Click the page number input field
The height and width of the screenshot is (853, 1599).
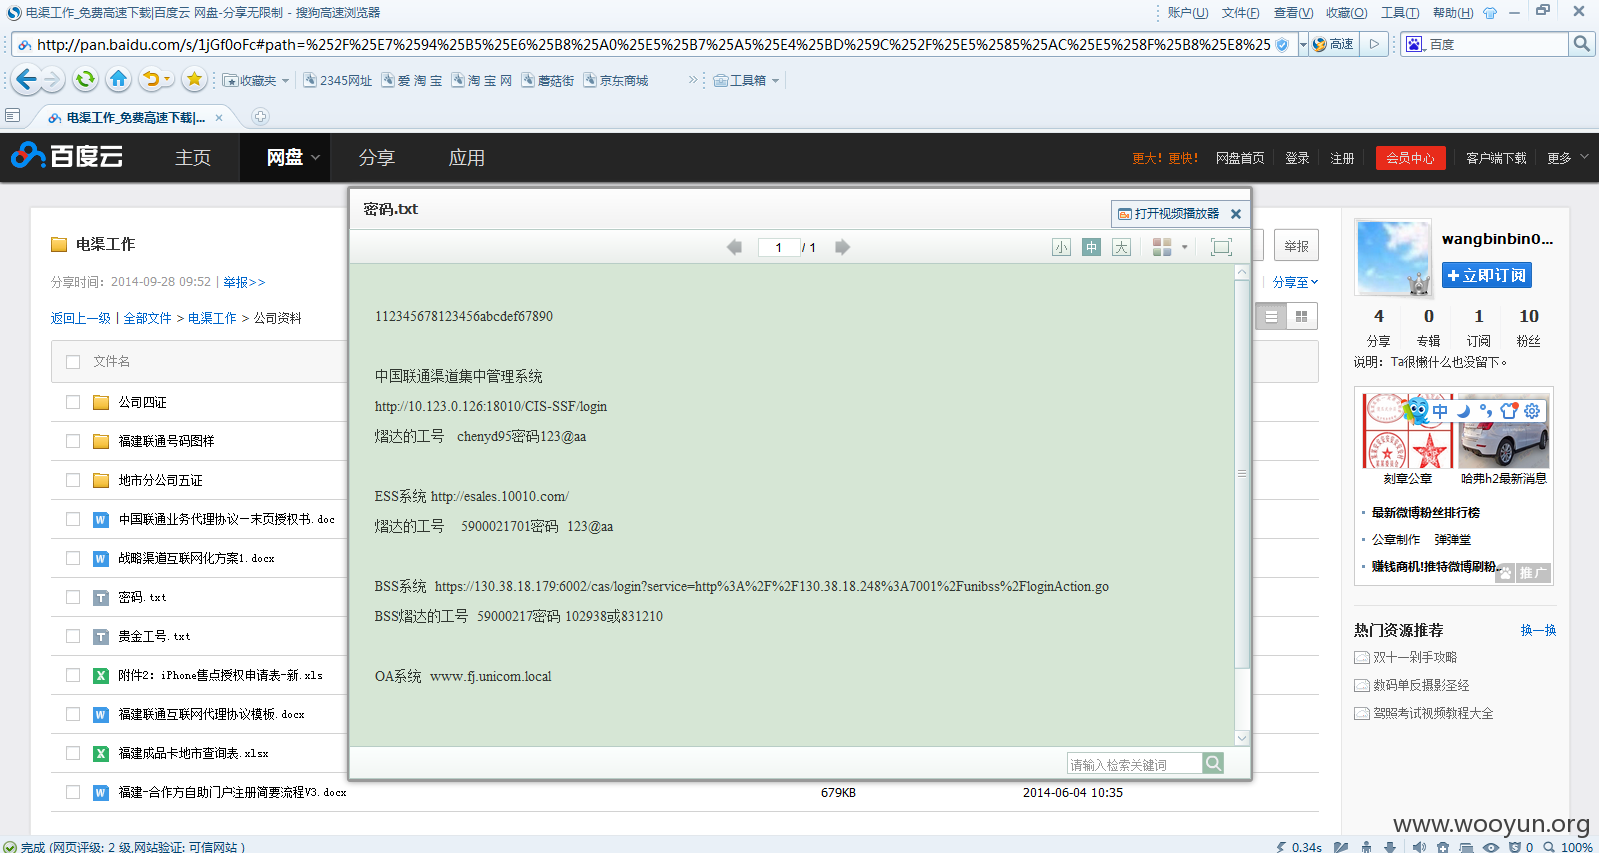click(x=779, y=247)
